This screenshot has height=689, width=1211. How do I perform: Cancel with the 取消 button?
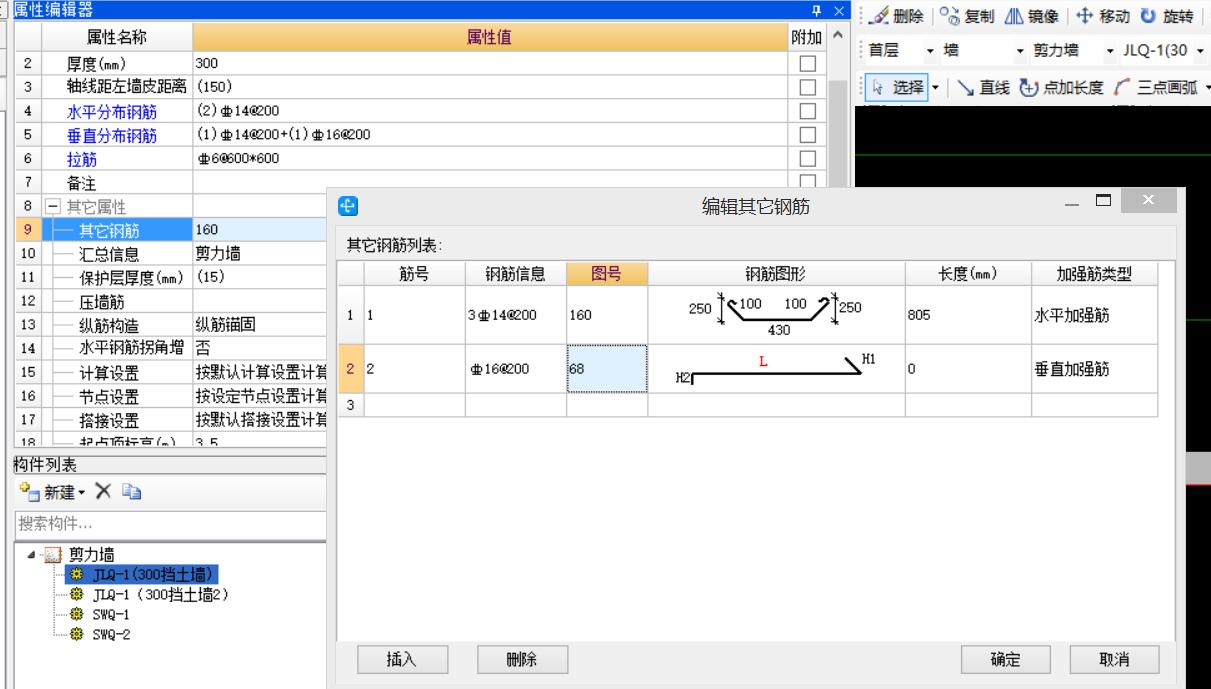click(x=1115, y=658)
